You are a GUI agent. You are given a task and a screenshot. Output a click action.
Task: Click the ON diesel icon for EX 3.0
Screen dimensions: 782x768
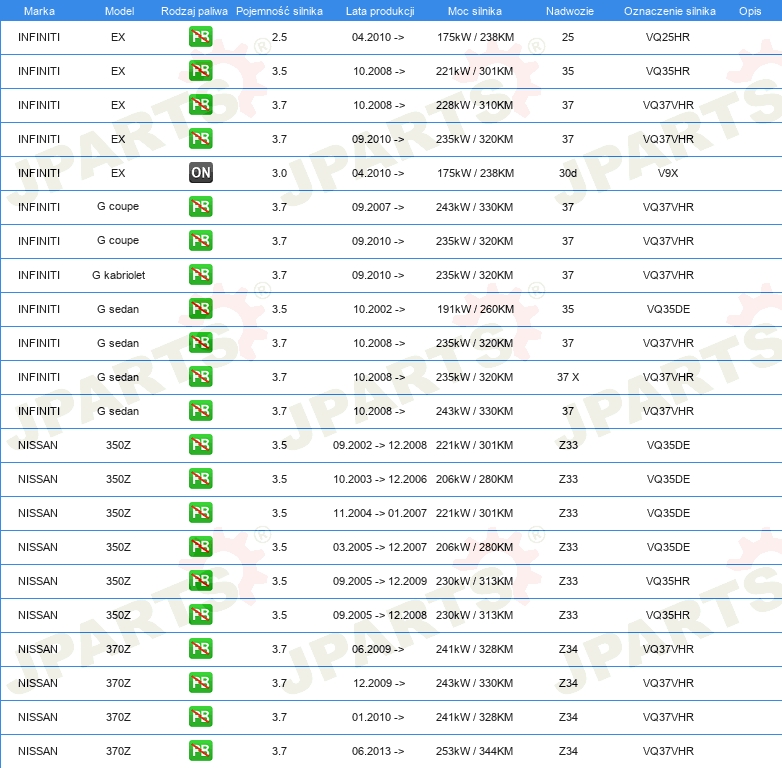[x=200, y=173]
